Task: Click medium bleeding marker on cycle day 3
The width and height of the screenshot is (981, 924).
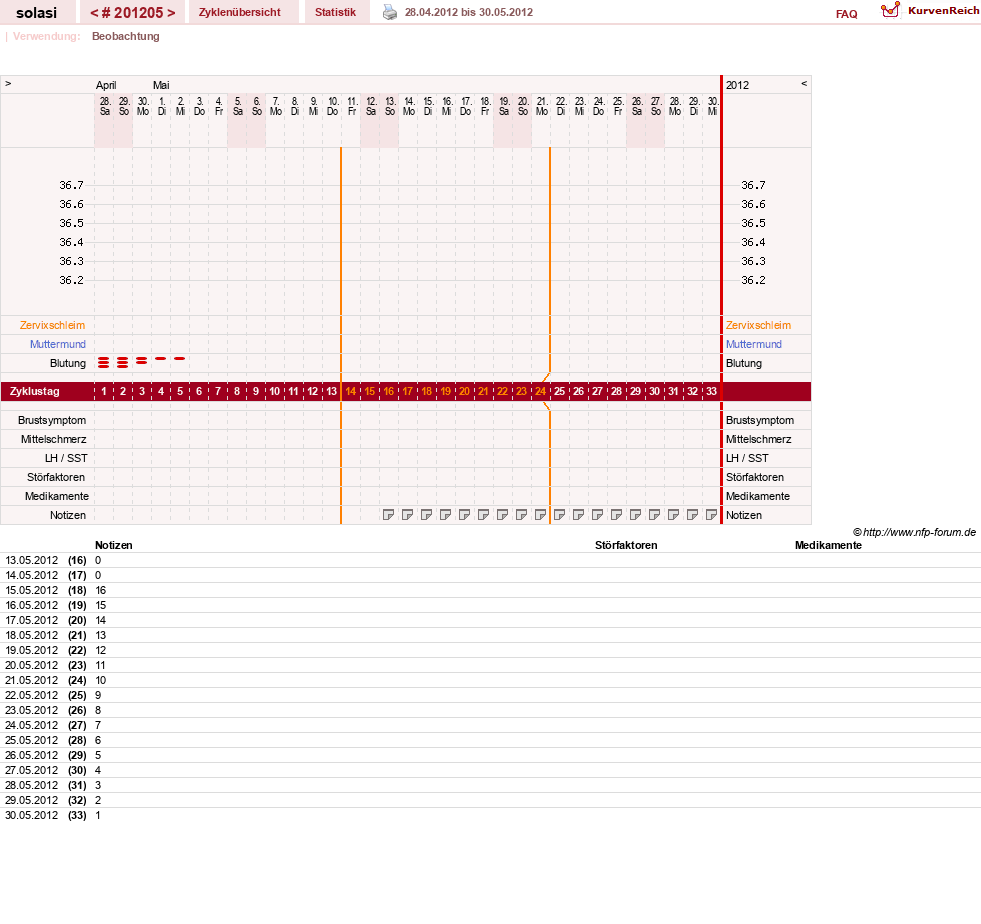Action: pos(141,361)
